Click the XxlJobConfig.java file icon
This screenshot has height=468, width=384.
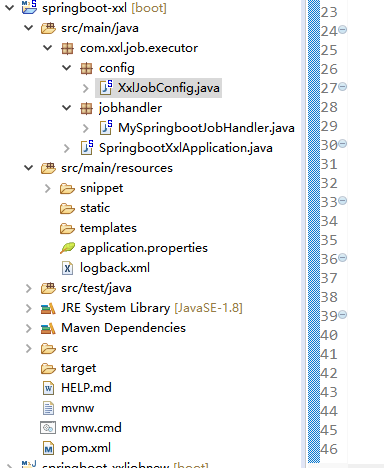pyautogui.click(x=106, y=88)
